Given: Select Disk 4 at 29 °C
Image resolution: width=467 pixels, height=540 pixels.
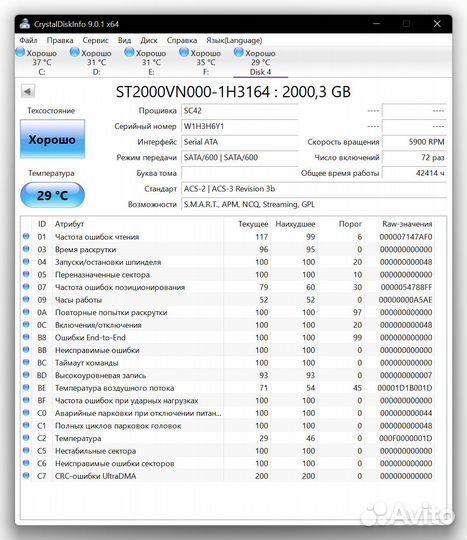Looking at the screenshot, I should point(260,62).
